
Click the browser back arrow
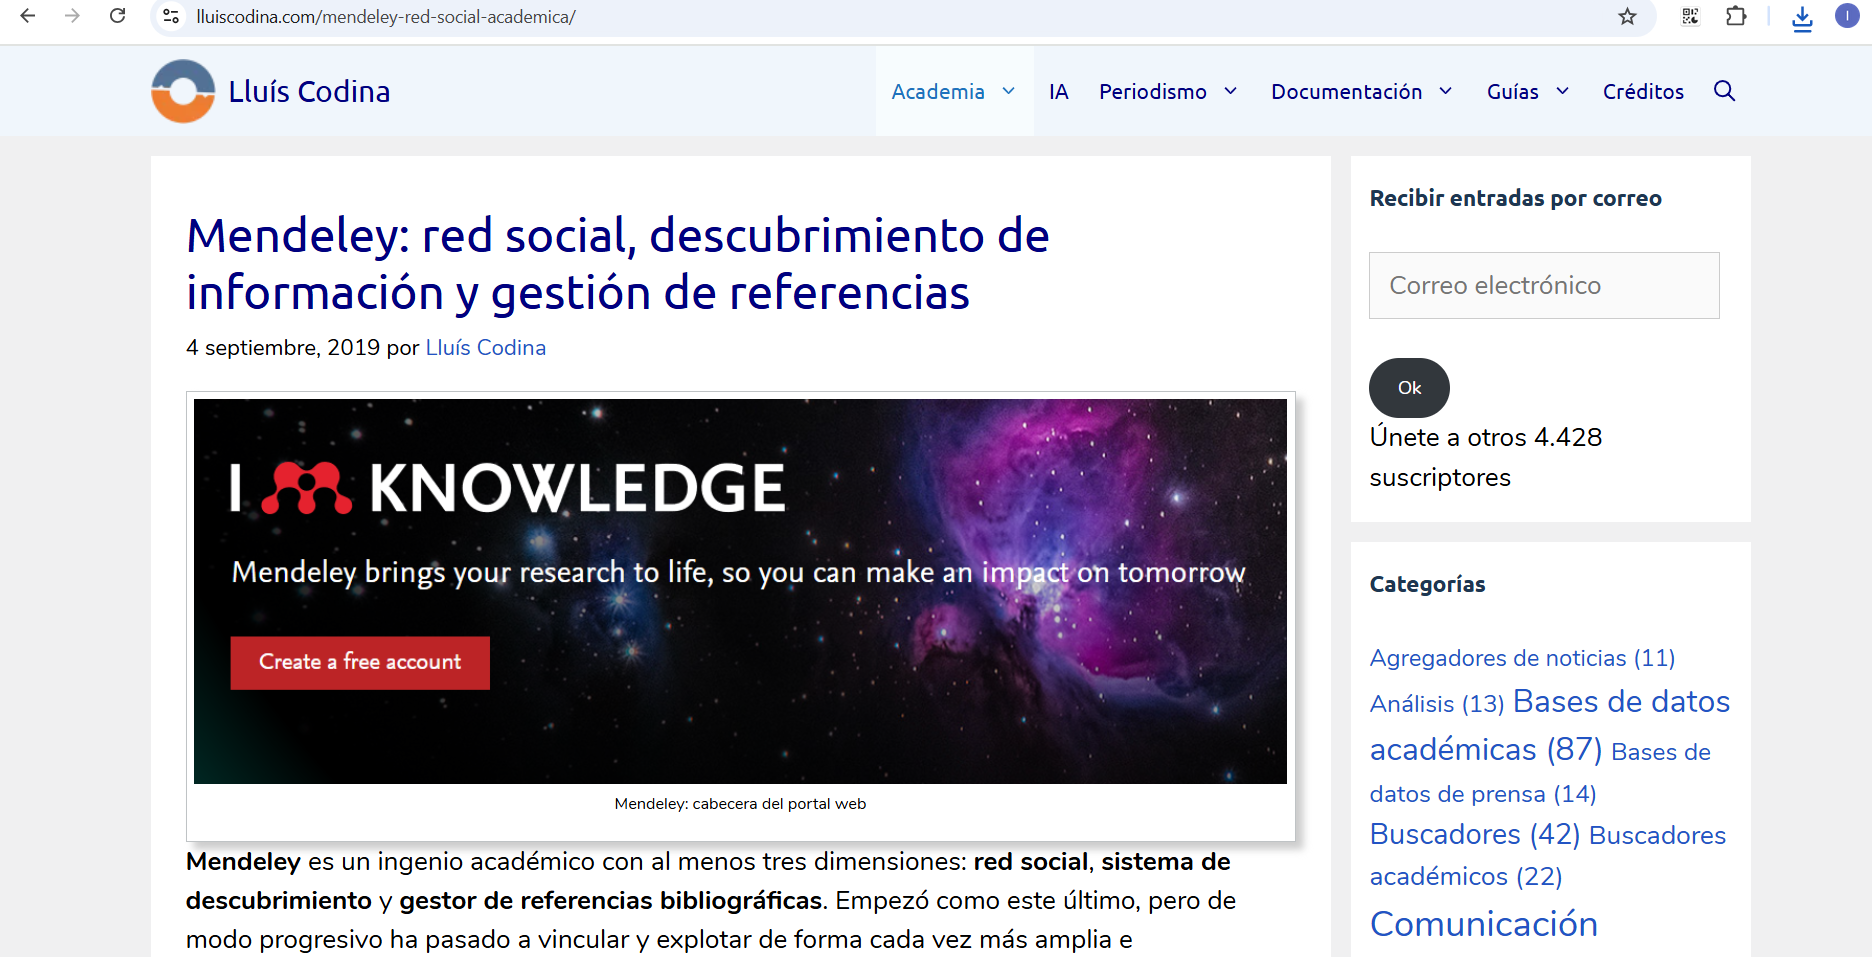(28, 16)
